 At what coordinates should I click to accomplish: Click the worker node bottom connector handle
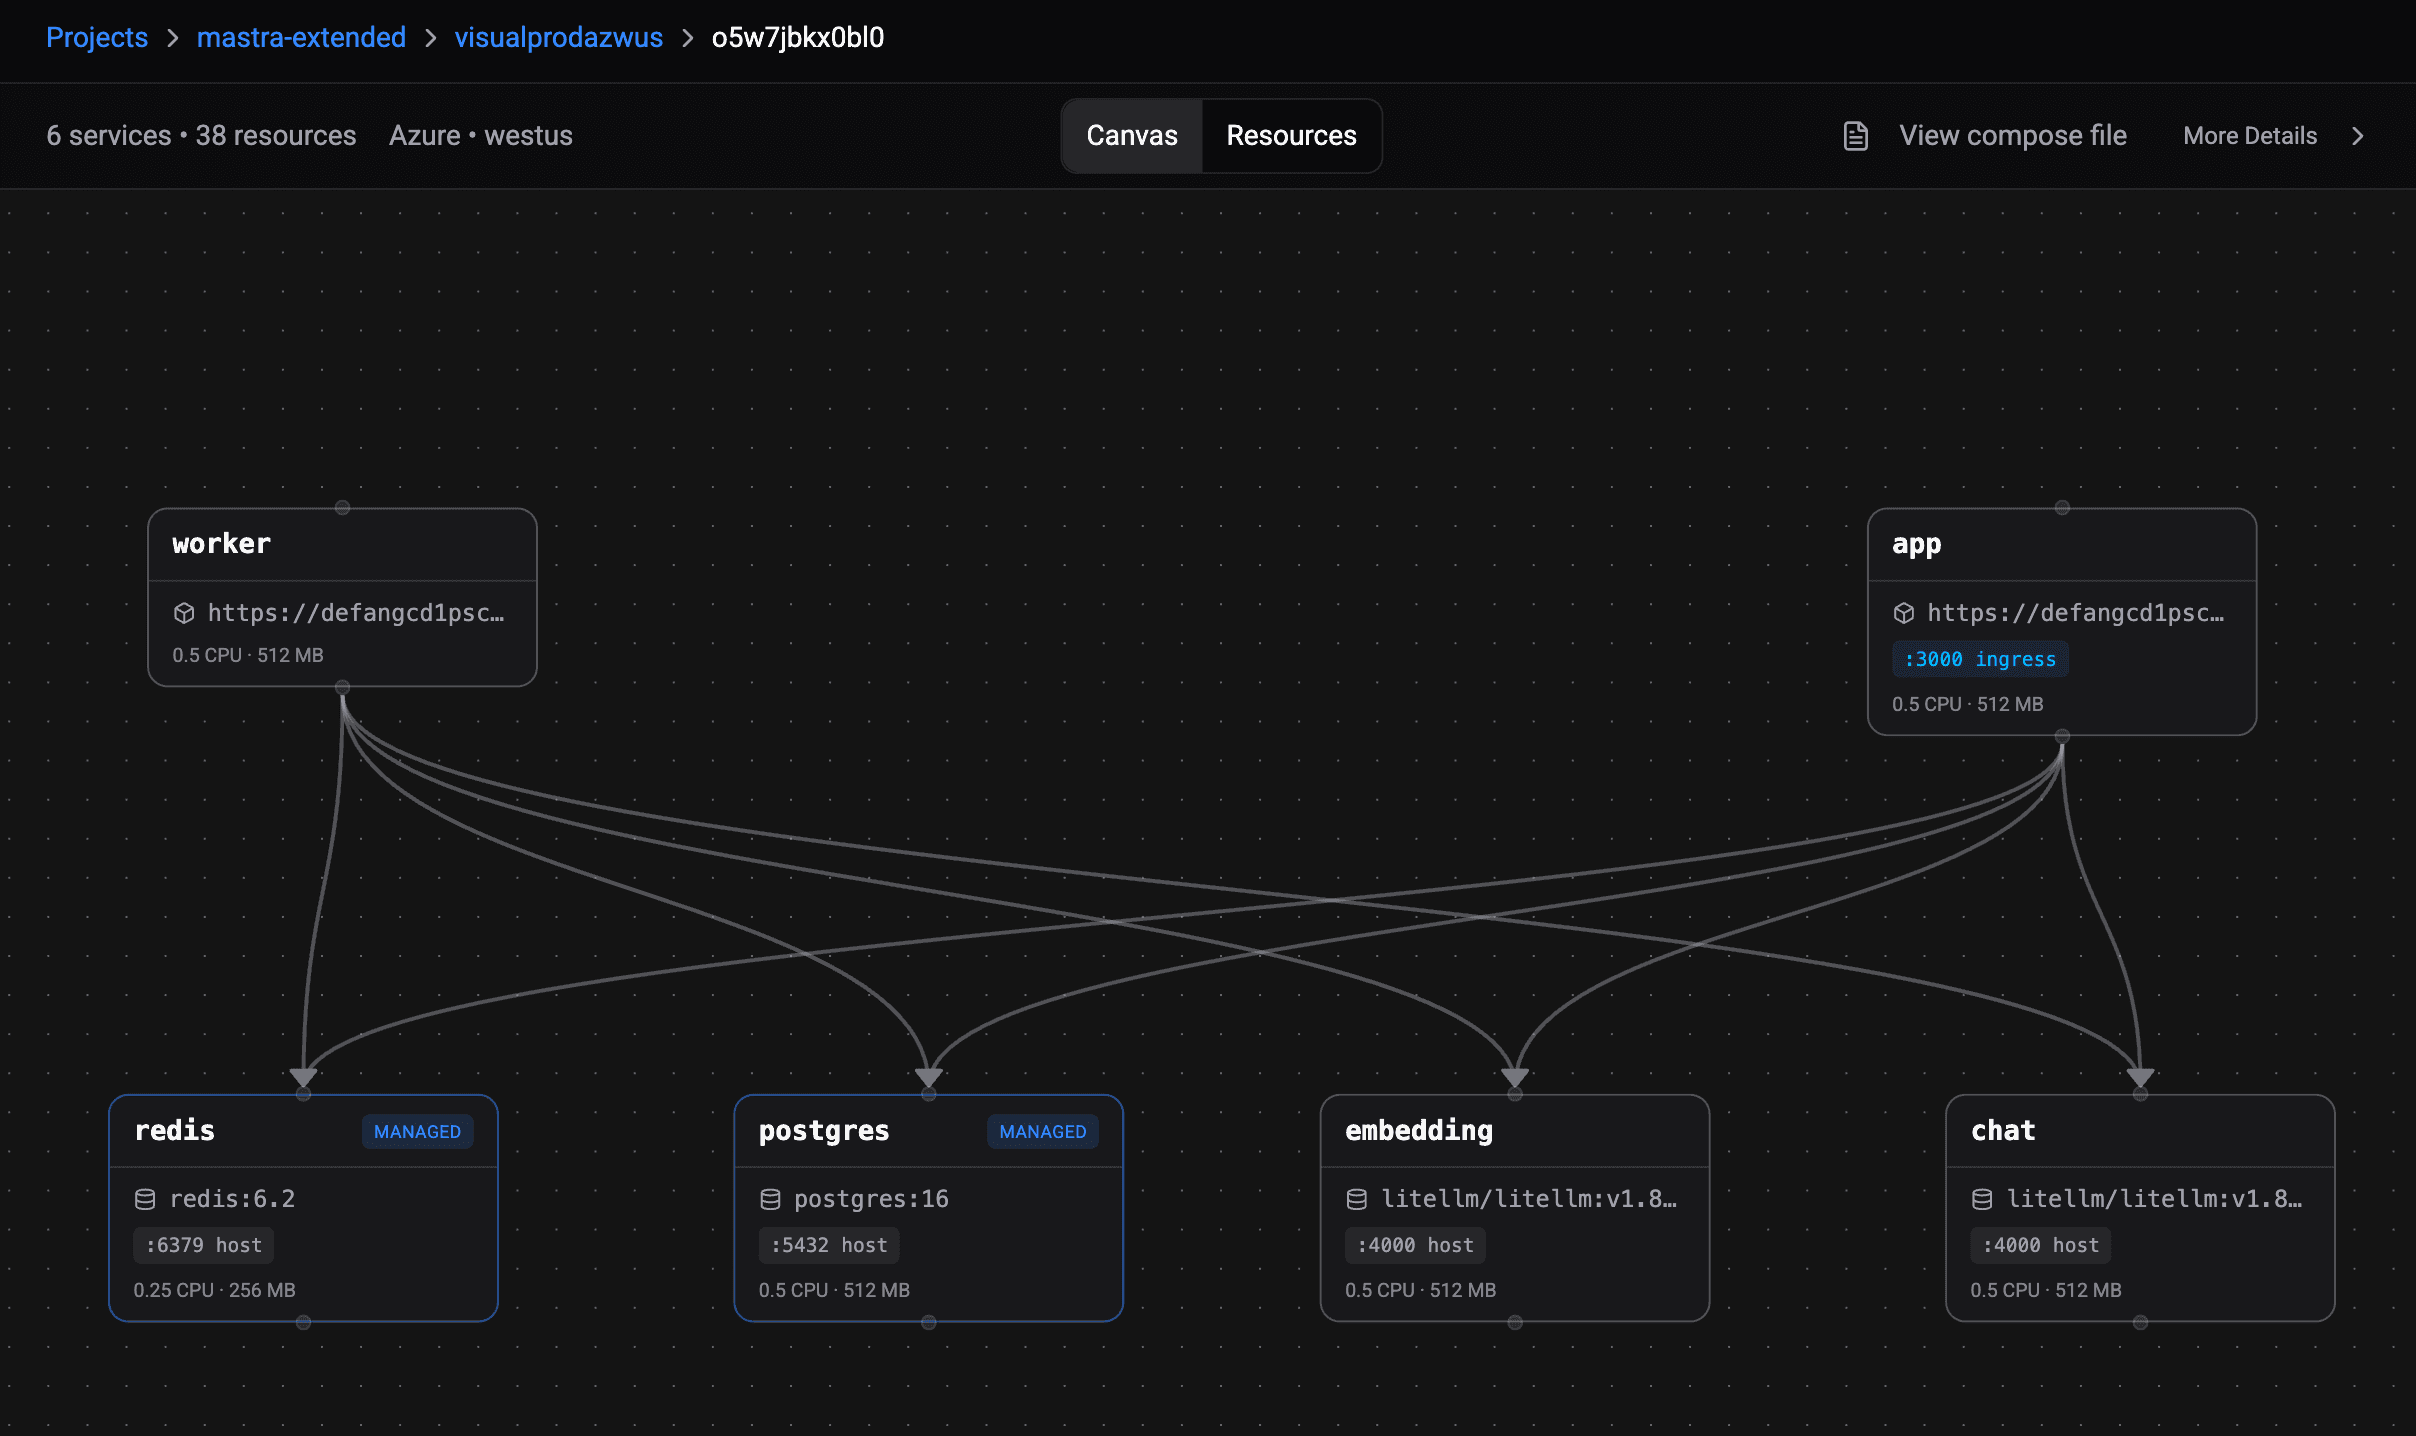(x=342, y=687)
